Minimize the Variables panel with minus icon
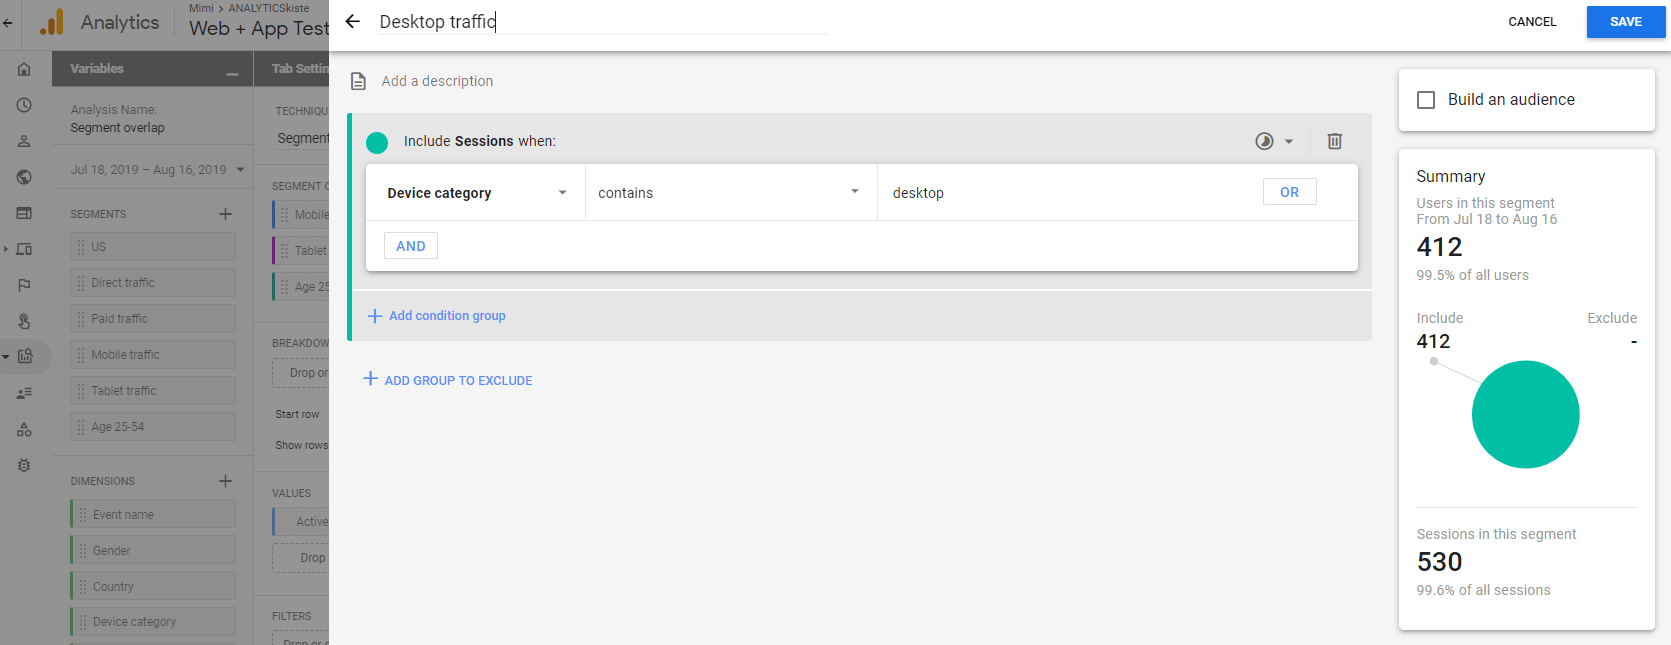 pos(232,72)
